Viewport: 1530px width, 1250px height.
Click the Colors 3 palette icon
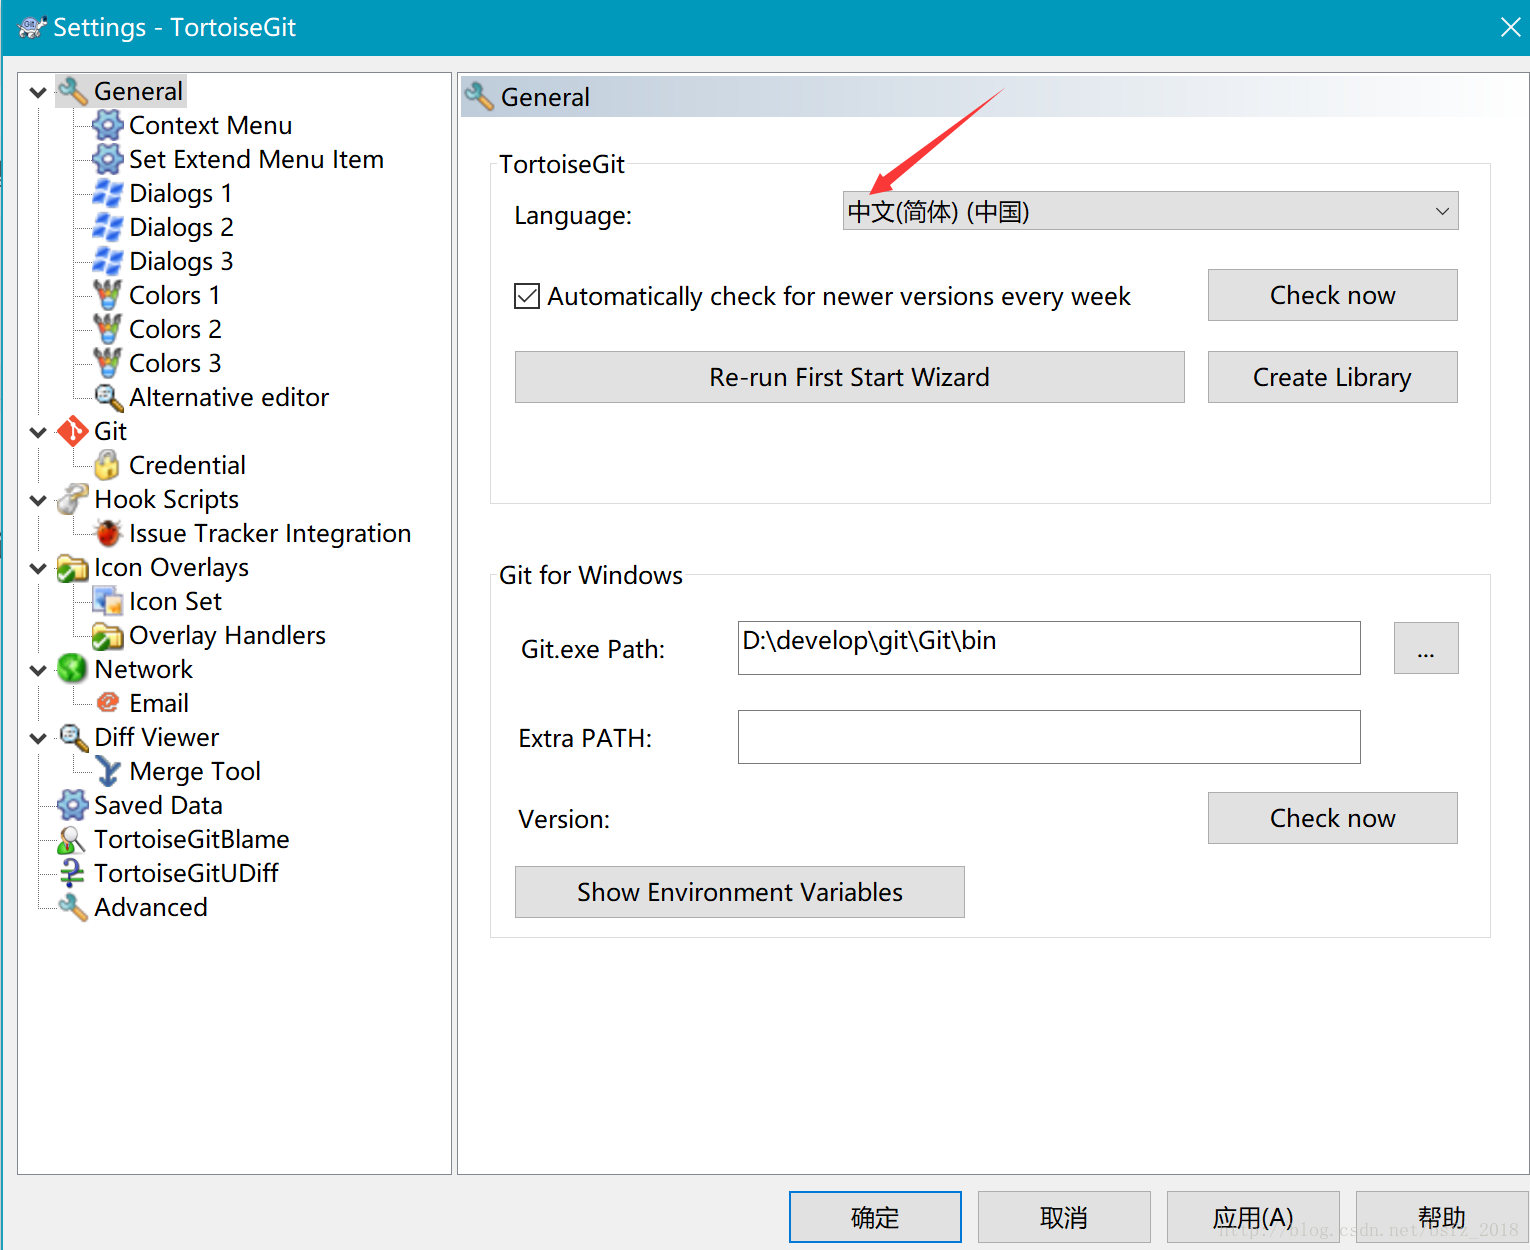pyautogui.click(x=107, y=363)
